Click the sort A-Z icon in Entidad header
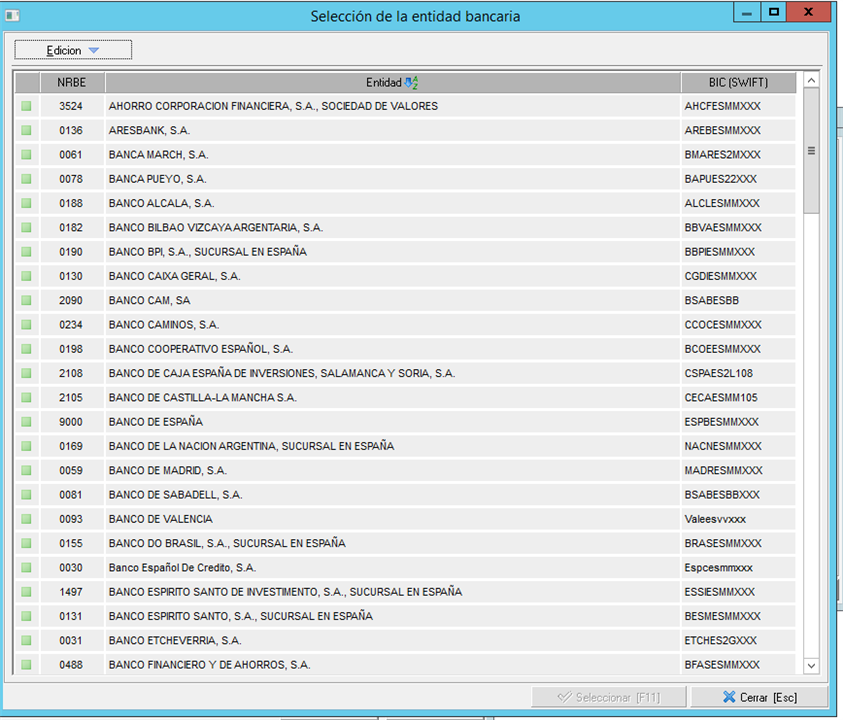 [x=412, y=83]
